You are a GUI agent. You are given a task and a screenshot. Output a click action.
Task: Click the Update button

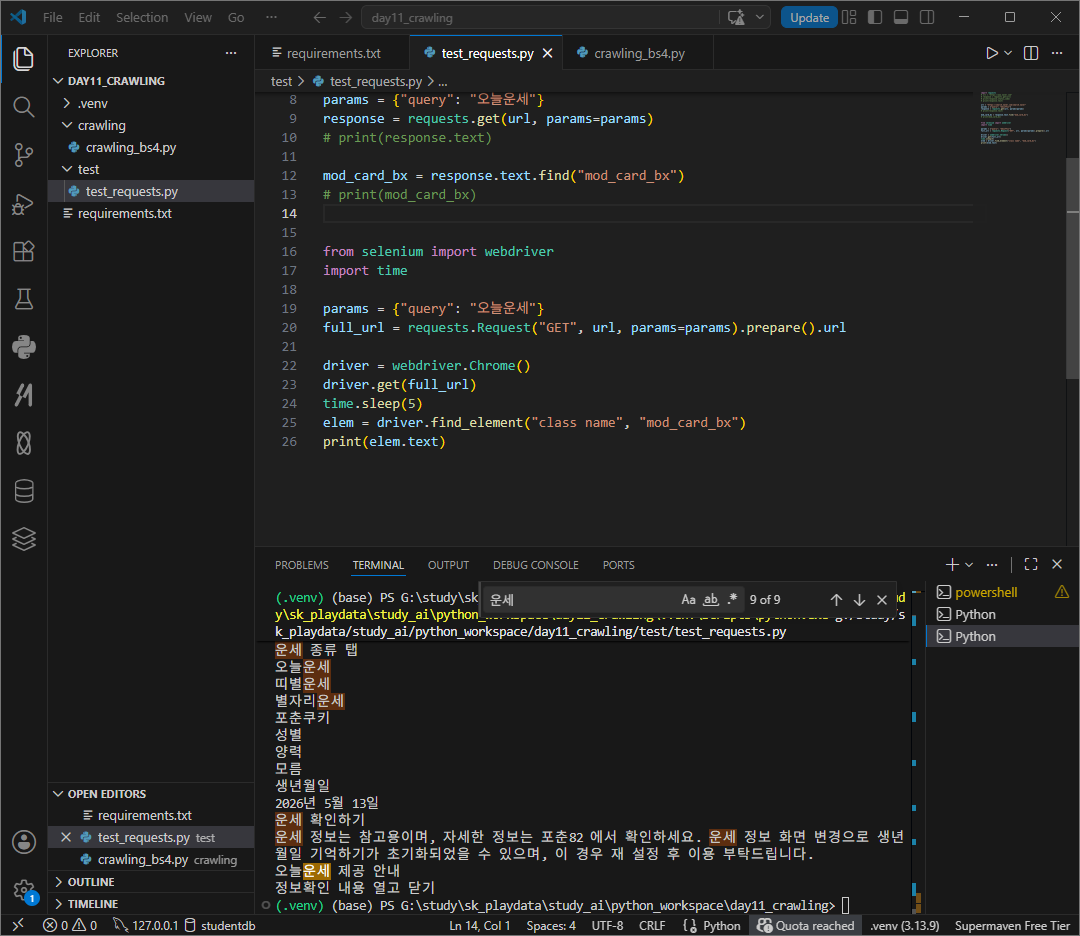(x=809, y=17)
